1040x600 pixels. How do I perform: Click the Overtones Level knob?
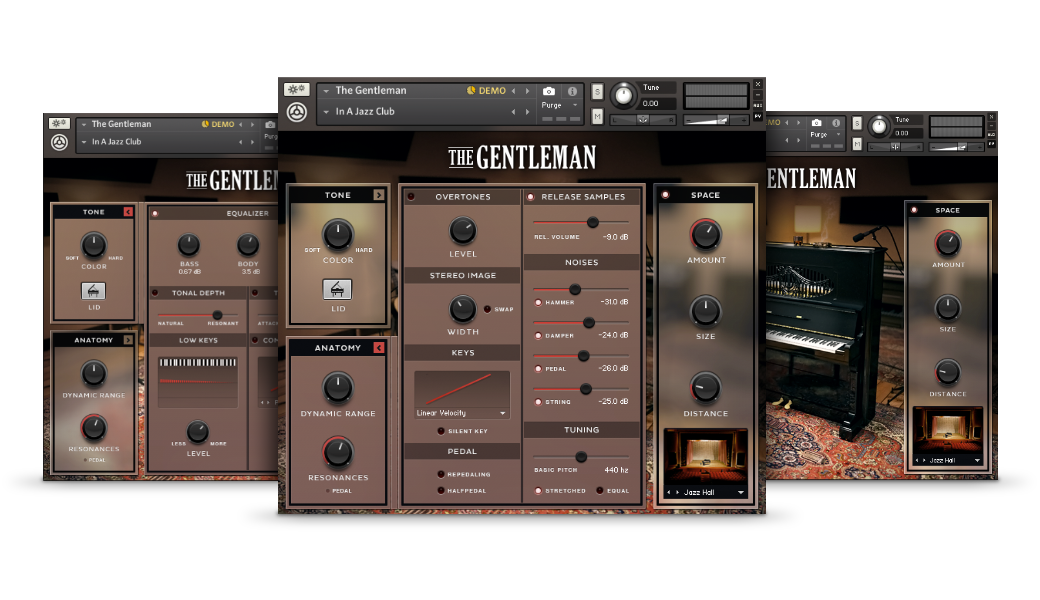(462, 230)
